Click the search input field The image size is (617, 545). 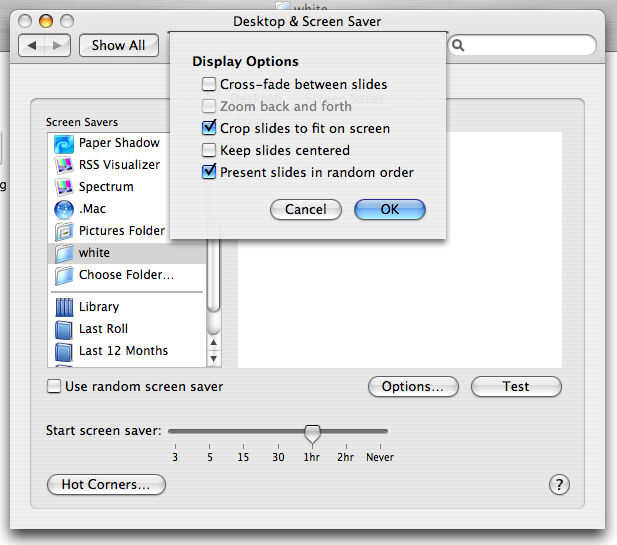522,45
